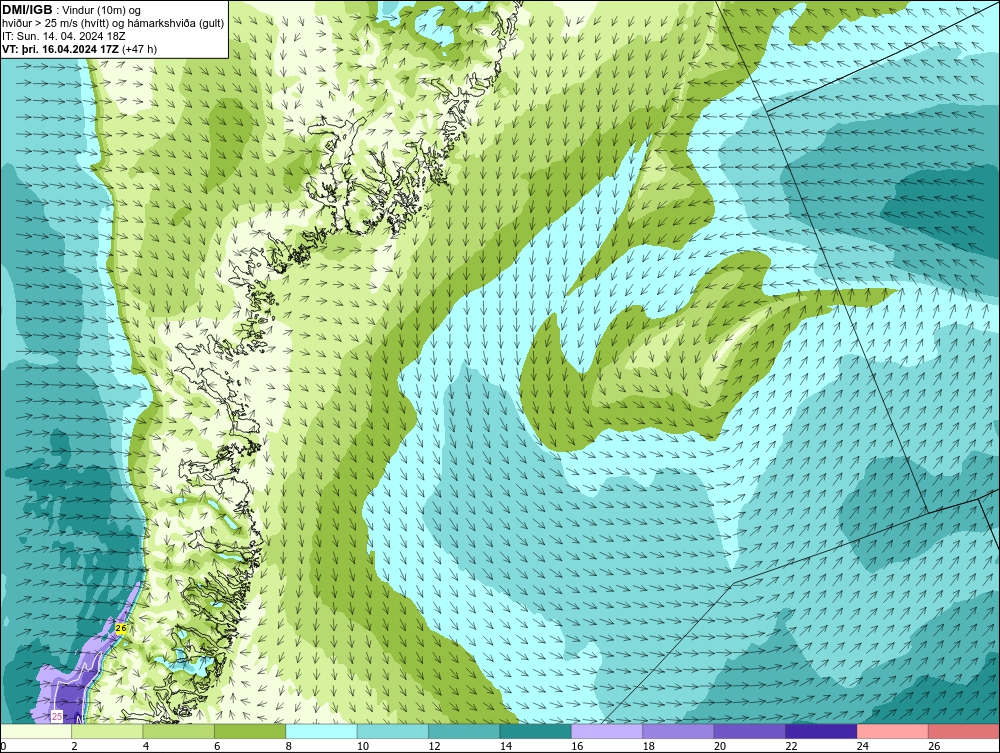Click the light green 2–4 m/s legend swatch

107,731
